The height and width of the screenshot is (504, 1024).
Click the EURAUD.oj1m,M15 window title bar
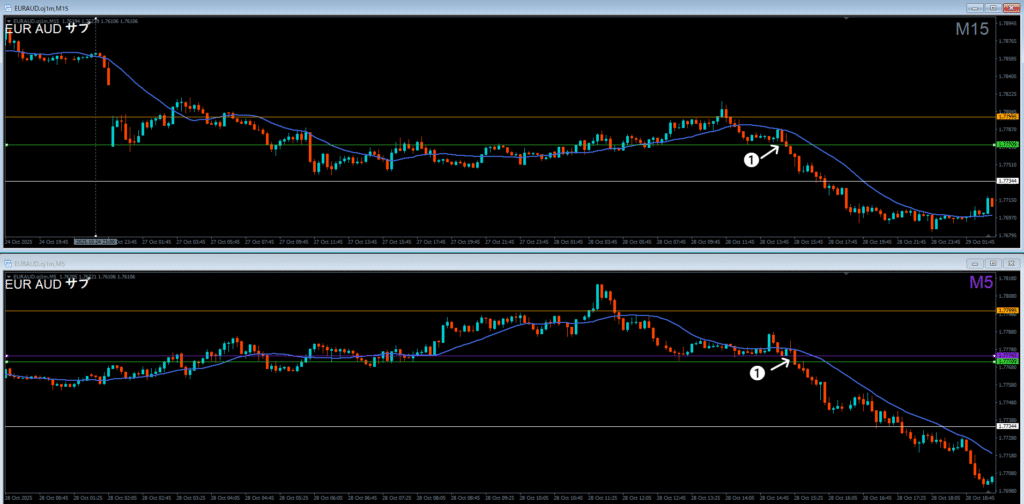tap(500, 6)
